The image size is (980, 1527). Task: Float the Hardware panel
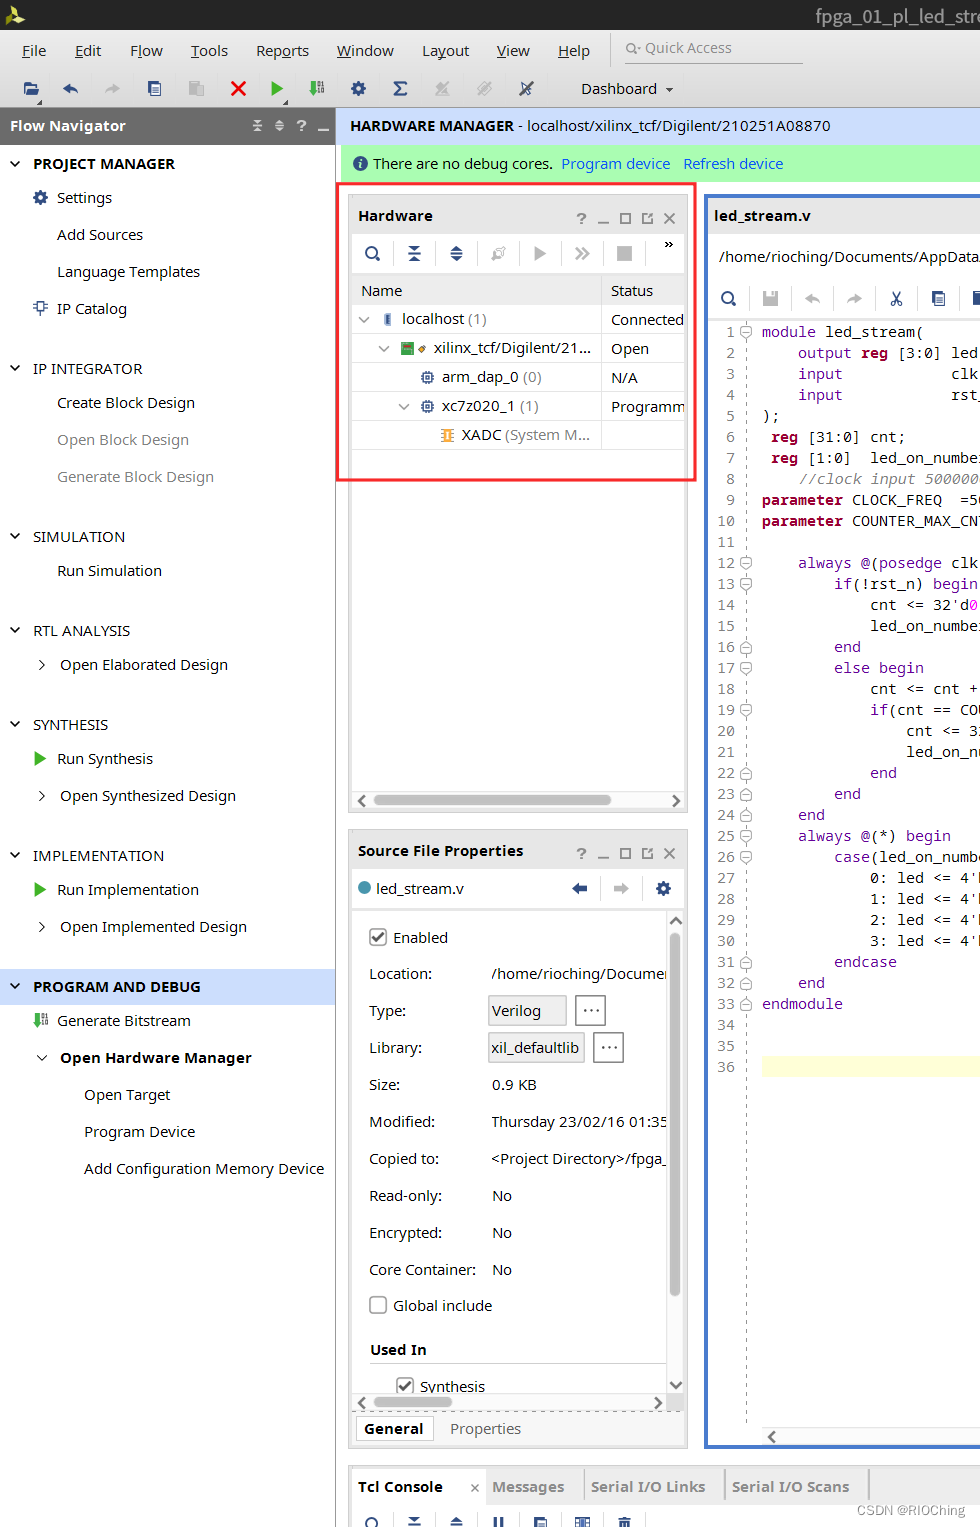(x=647, y=218)
